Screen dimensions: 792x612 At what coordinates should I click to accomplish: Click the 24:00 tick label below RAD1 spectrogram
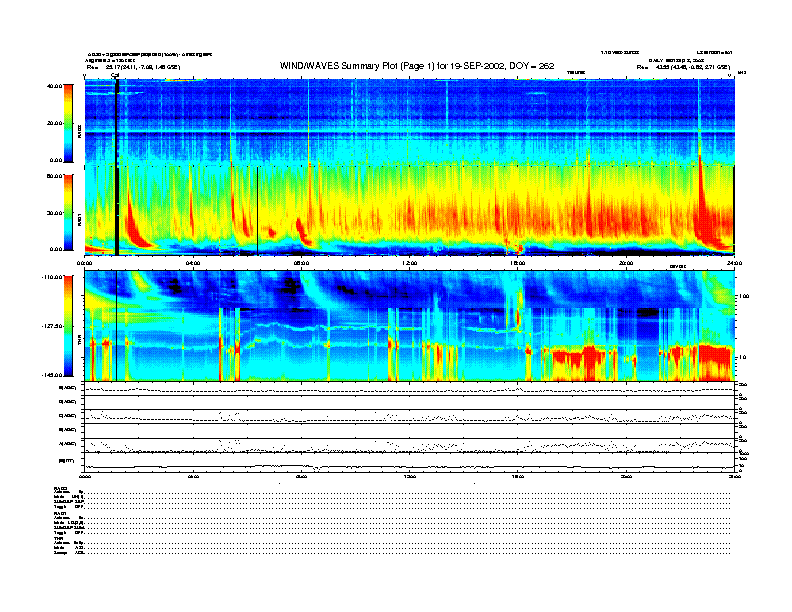[734, 263]
